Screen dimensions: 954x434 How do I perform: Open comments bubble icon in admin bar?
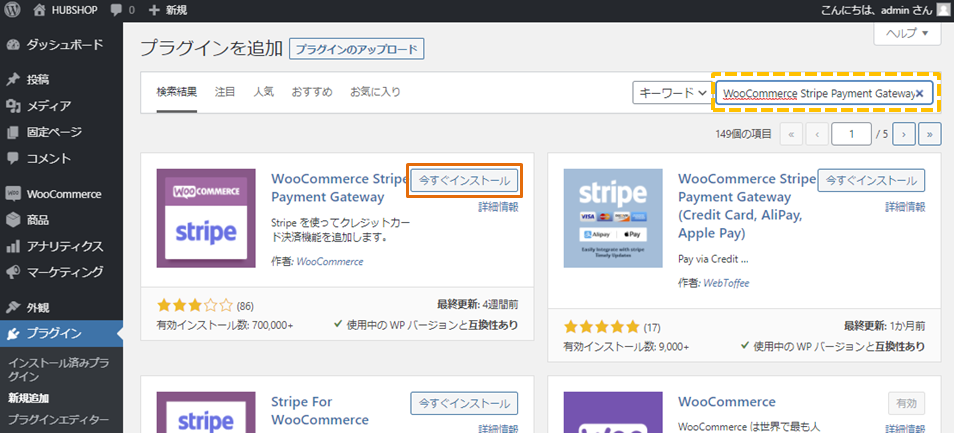[x=115, y=10]
